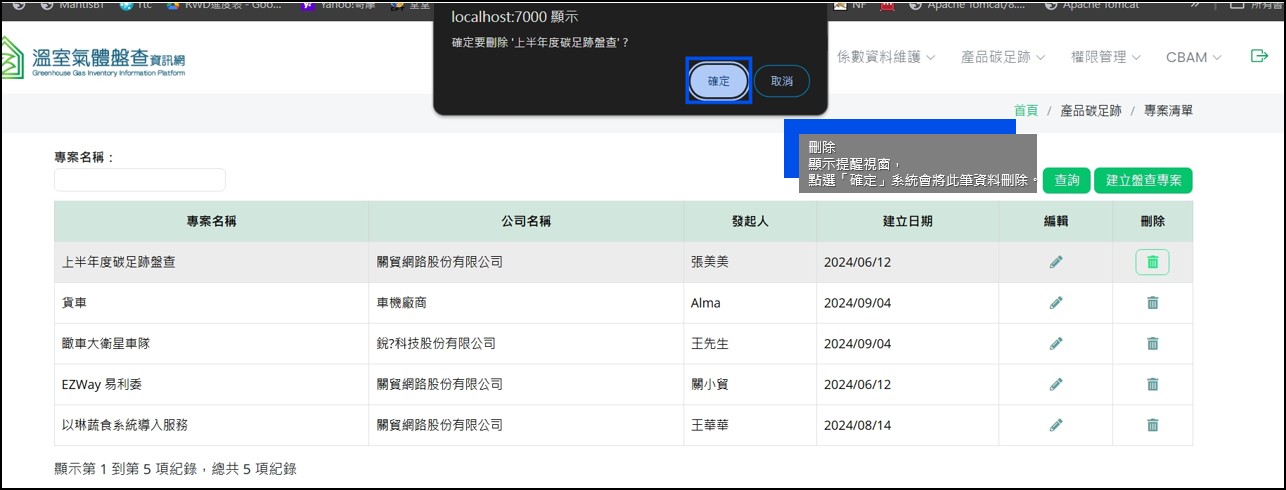Click the trash icon for 上半年度碳足跡盤查

pos(1152,262)
